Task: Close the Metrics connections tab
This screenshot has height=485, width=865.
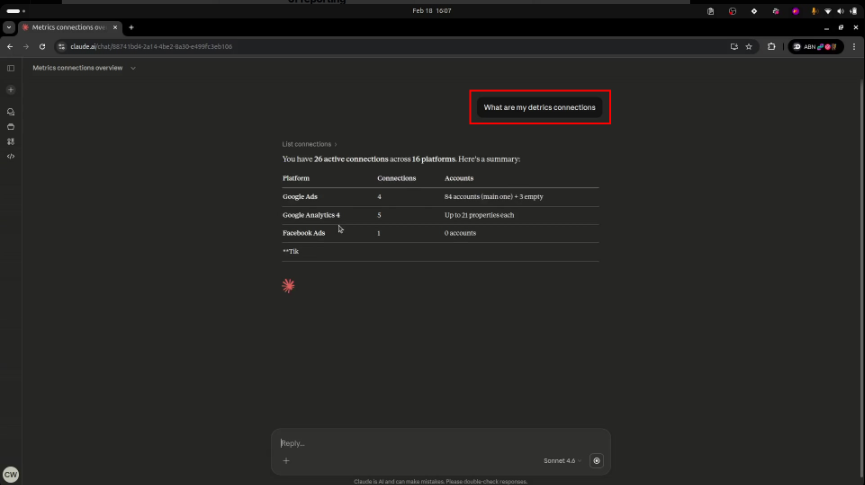Action: point(115,27)
